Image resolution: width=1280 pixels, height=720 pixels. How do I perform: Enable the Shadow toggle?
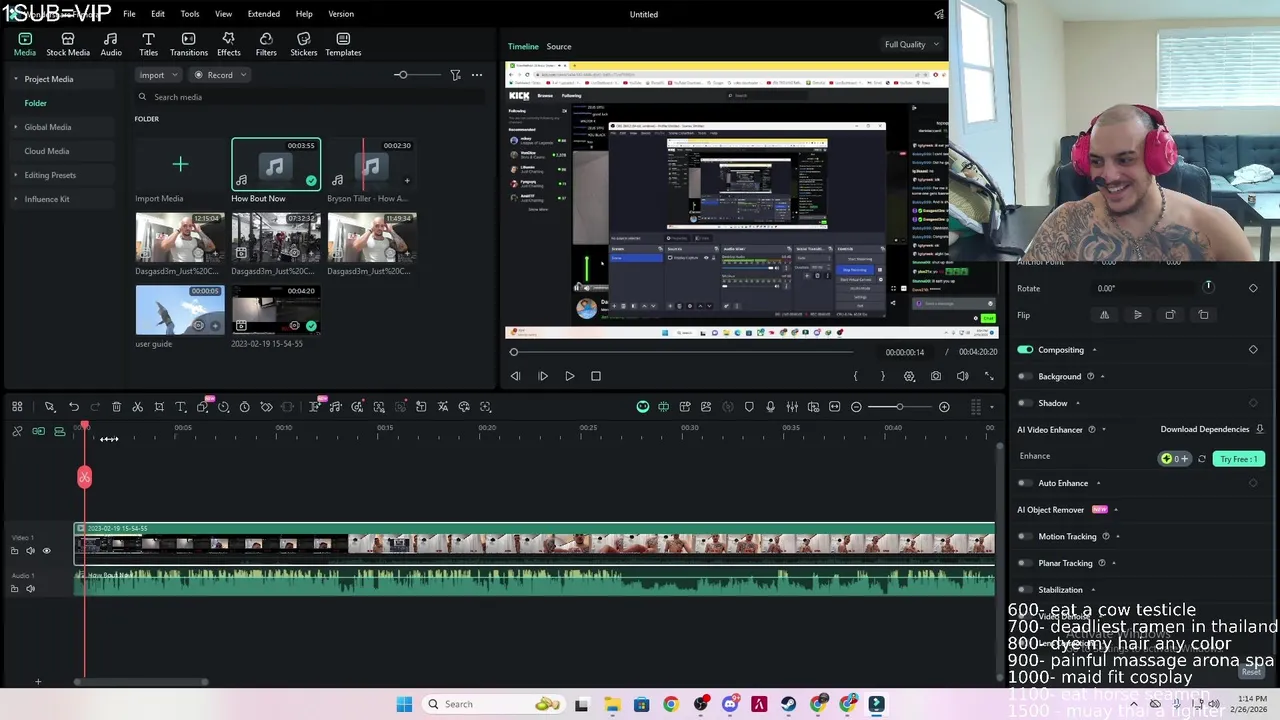point(1025,403)
